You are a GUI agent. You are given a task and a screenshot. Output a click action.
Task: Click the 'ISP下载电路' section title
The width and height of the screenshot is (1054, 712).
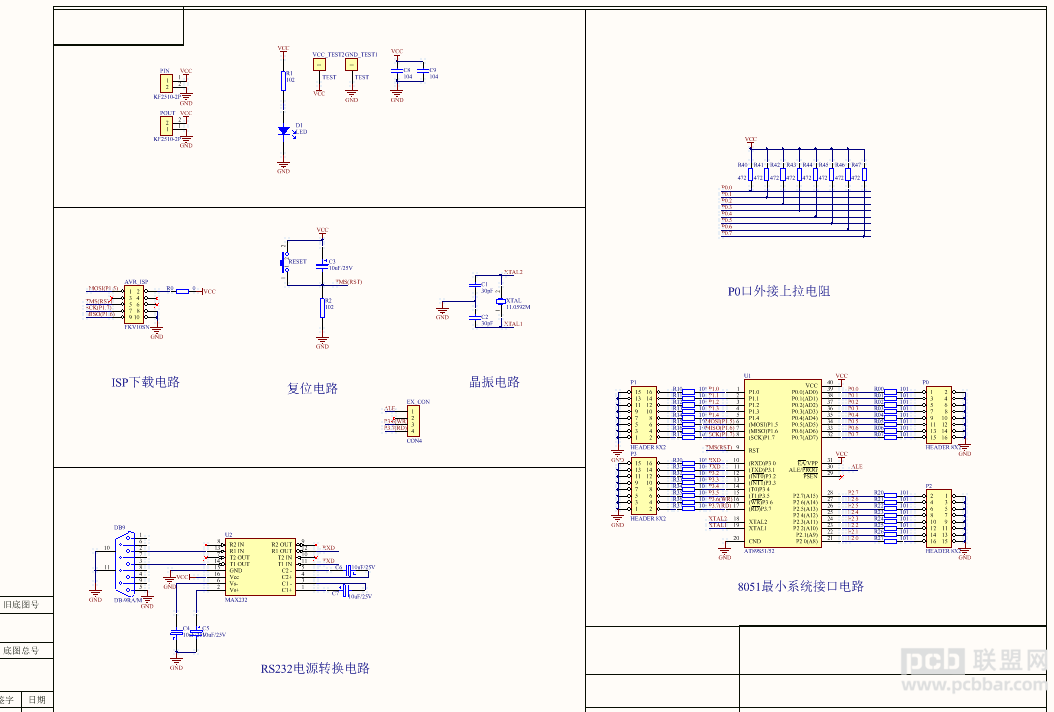(x=146, y=382)
